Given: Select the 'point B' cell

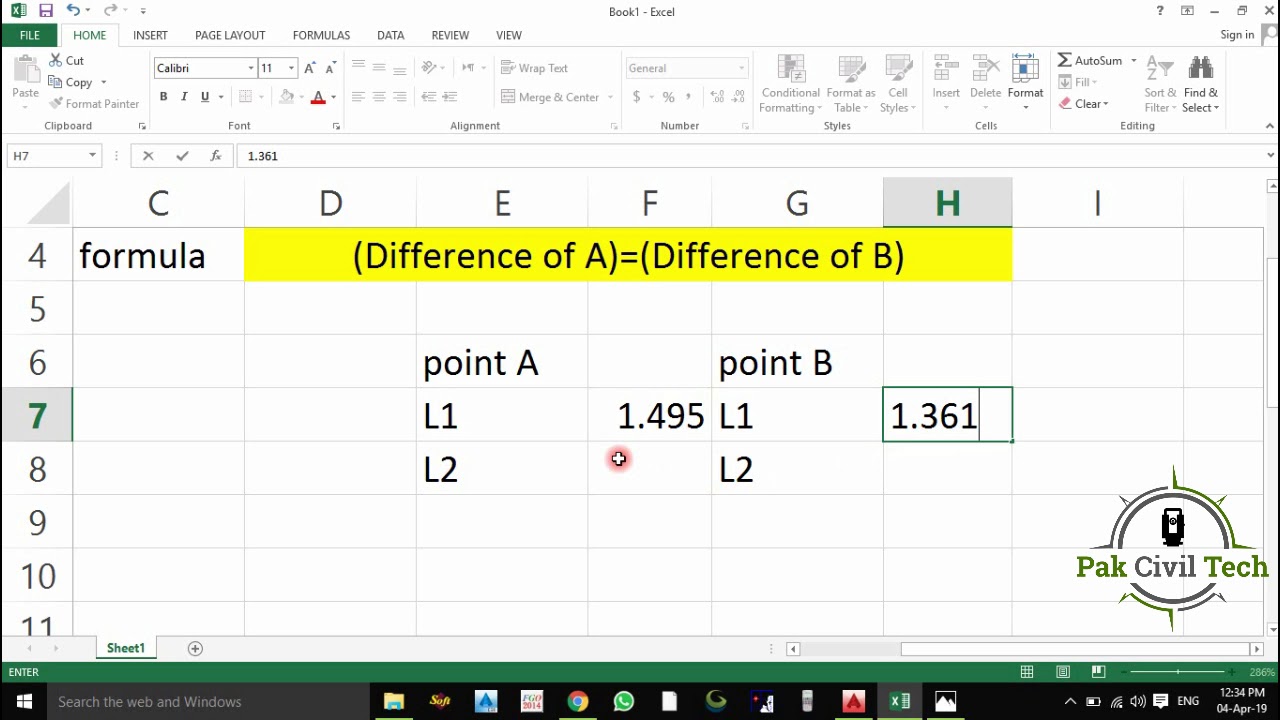Looking at the screenshot, I should [x=797, y=362].
